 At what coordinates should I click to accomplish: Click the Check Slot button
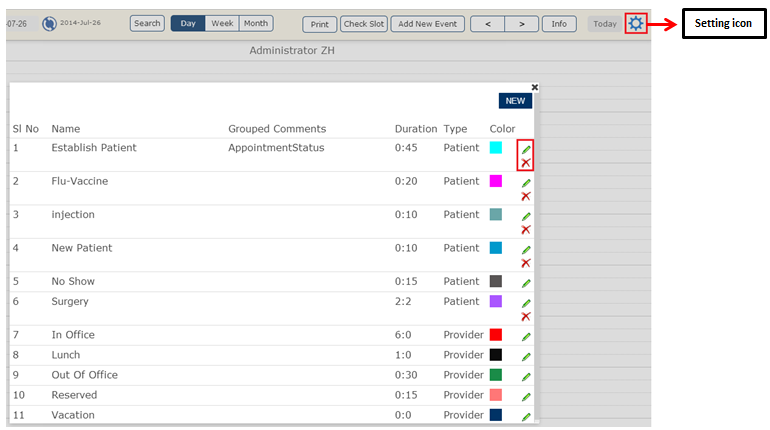[x=363, y=24]
